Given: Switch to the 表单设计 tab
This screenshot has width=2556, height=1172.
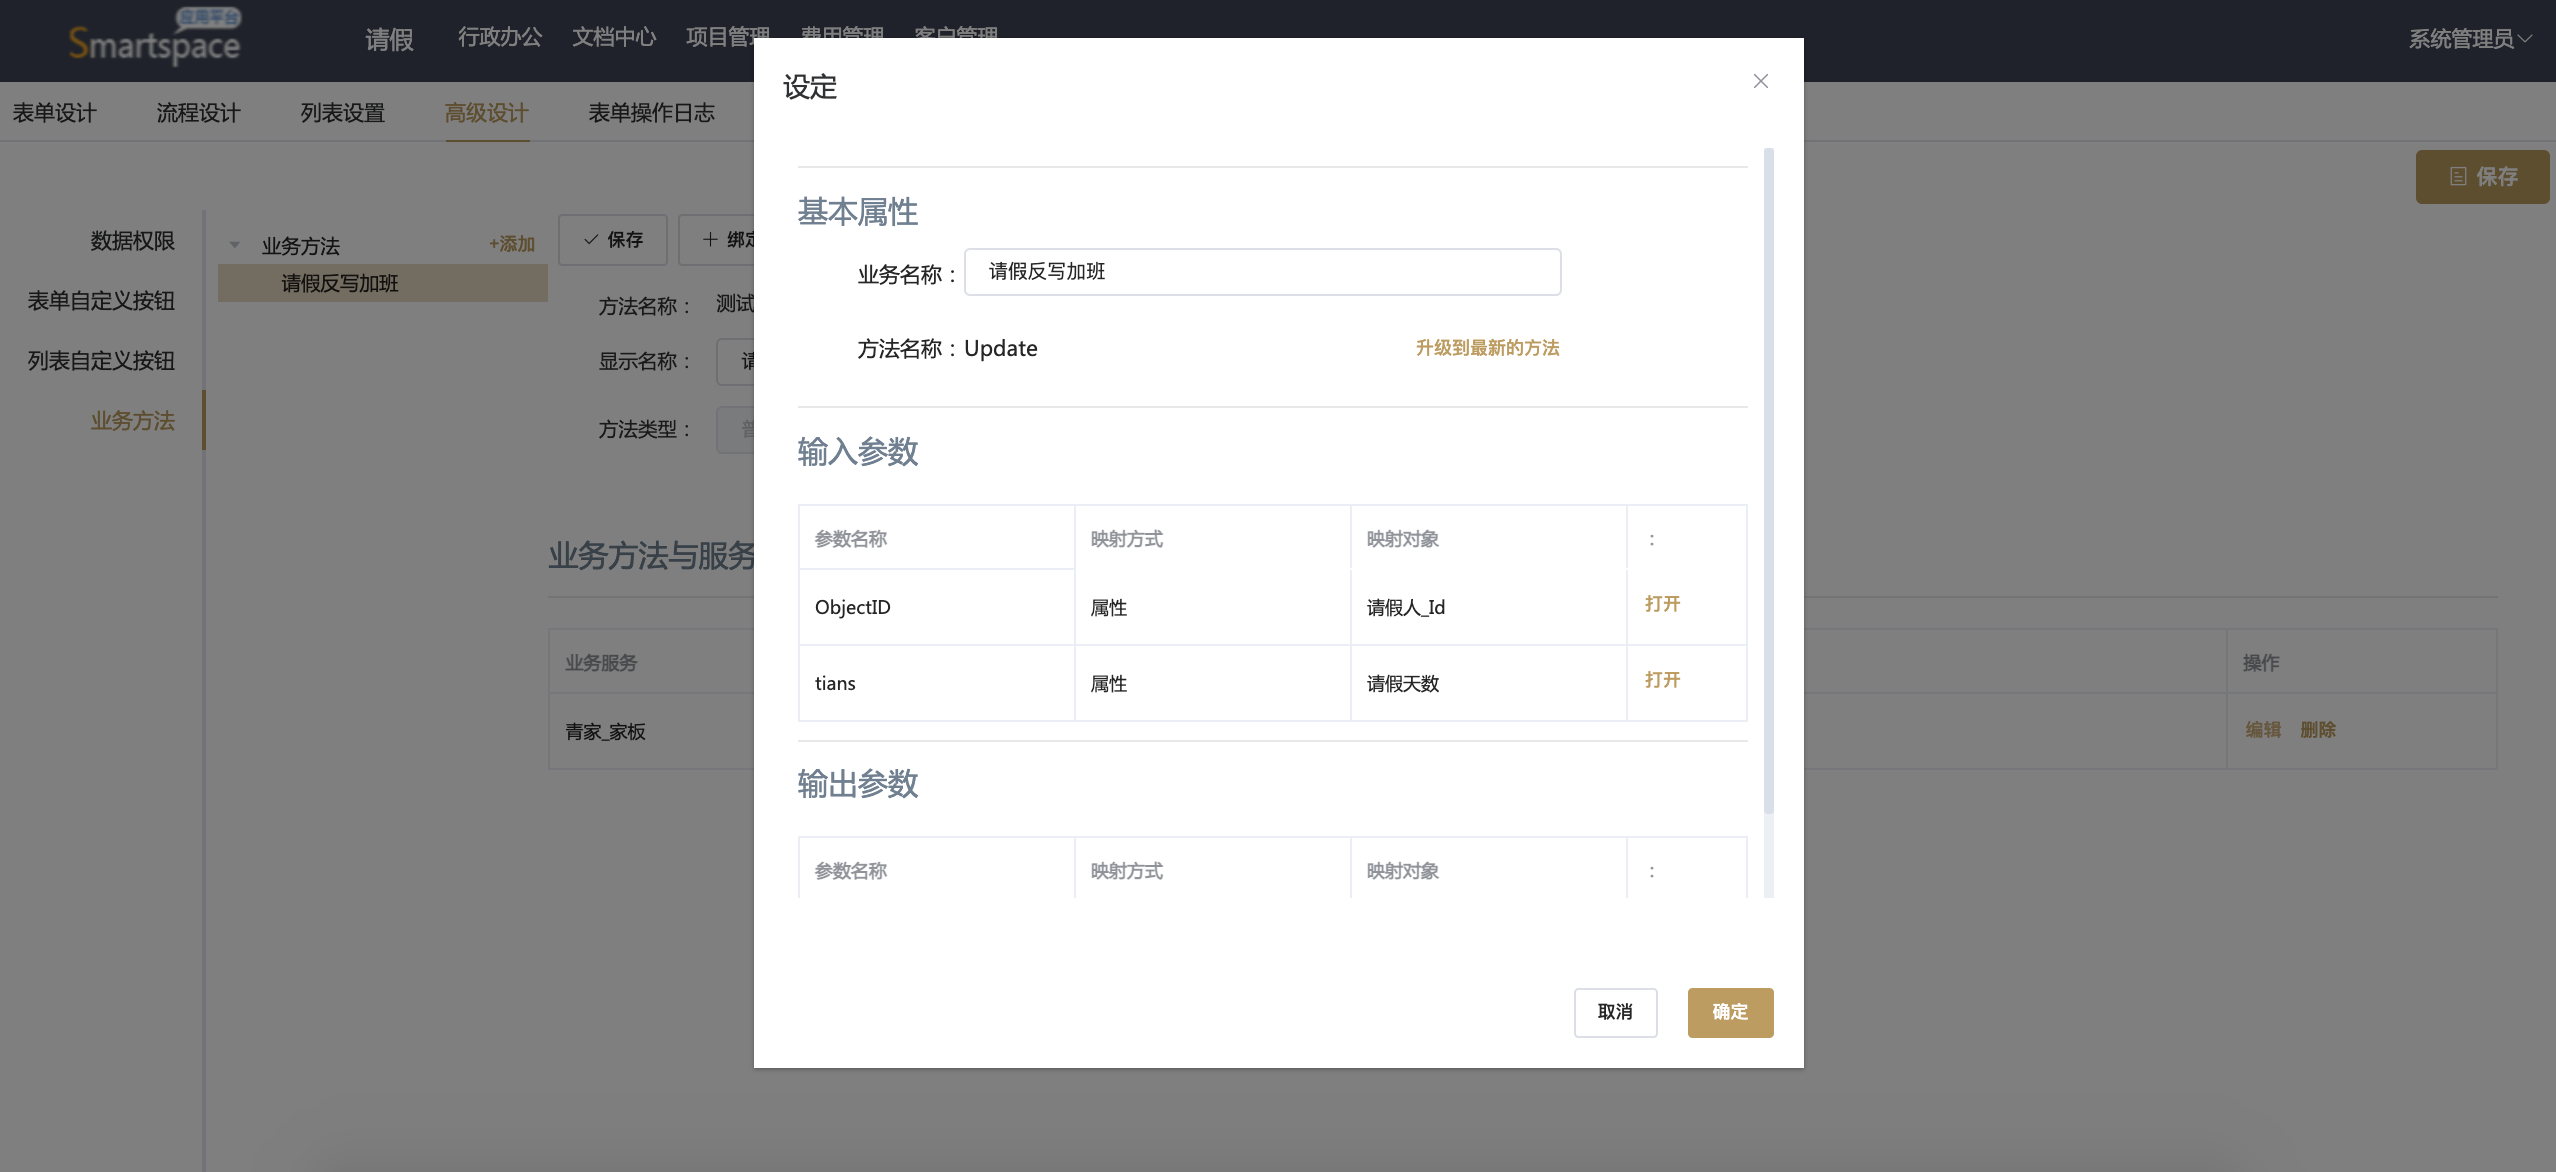Looking at the screenshot, I should [x=55, y=113].
